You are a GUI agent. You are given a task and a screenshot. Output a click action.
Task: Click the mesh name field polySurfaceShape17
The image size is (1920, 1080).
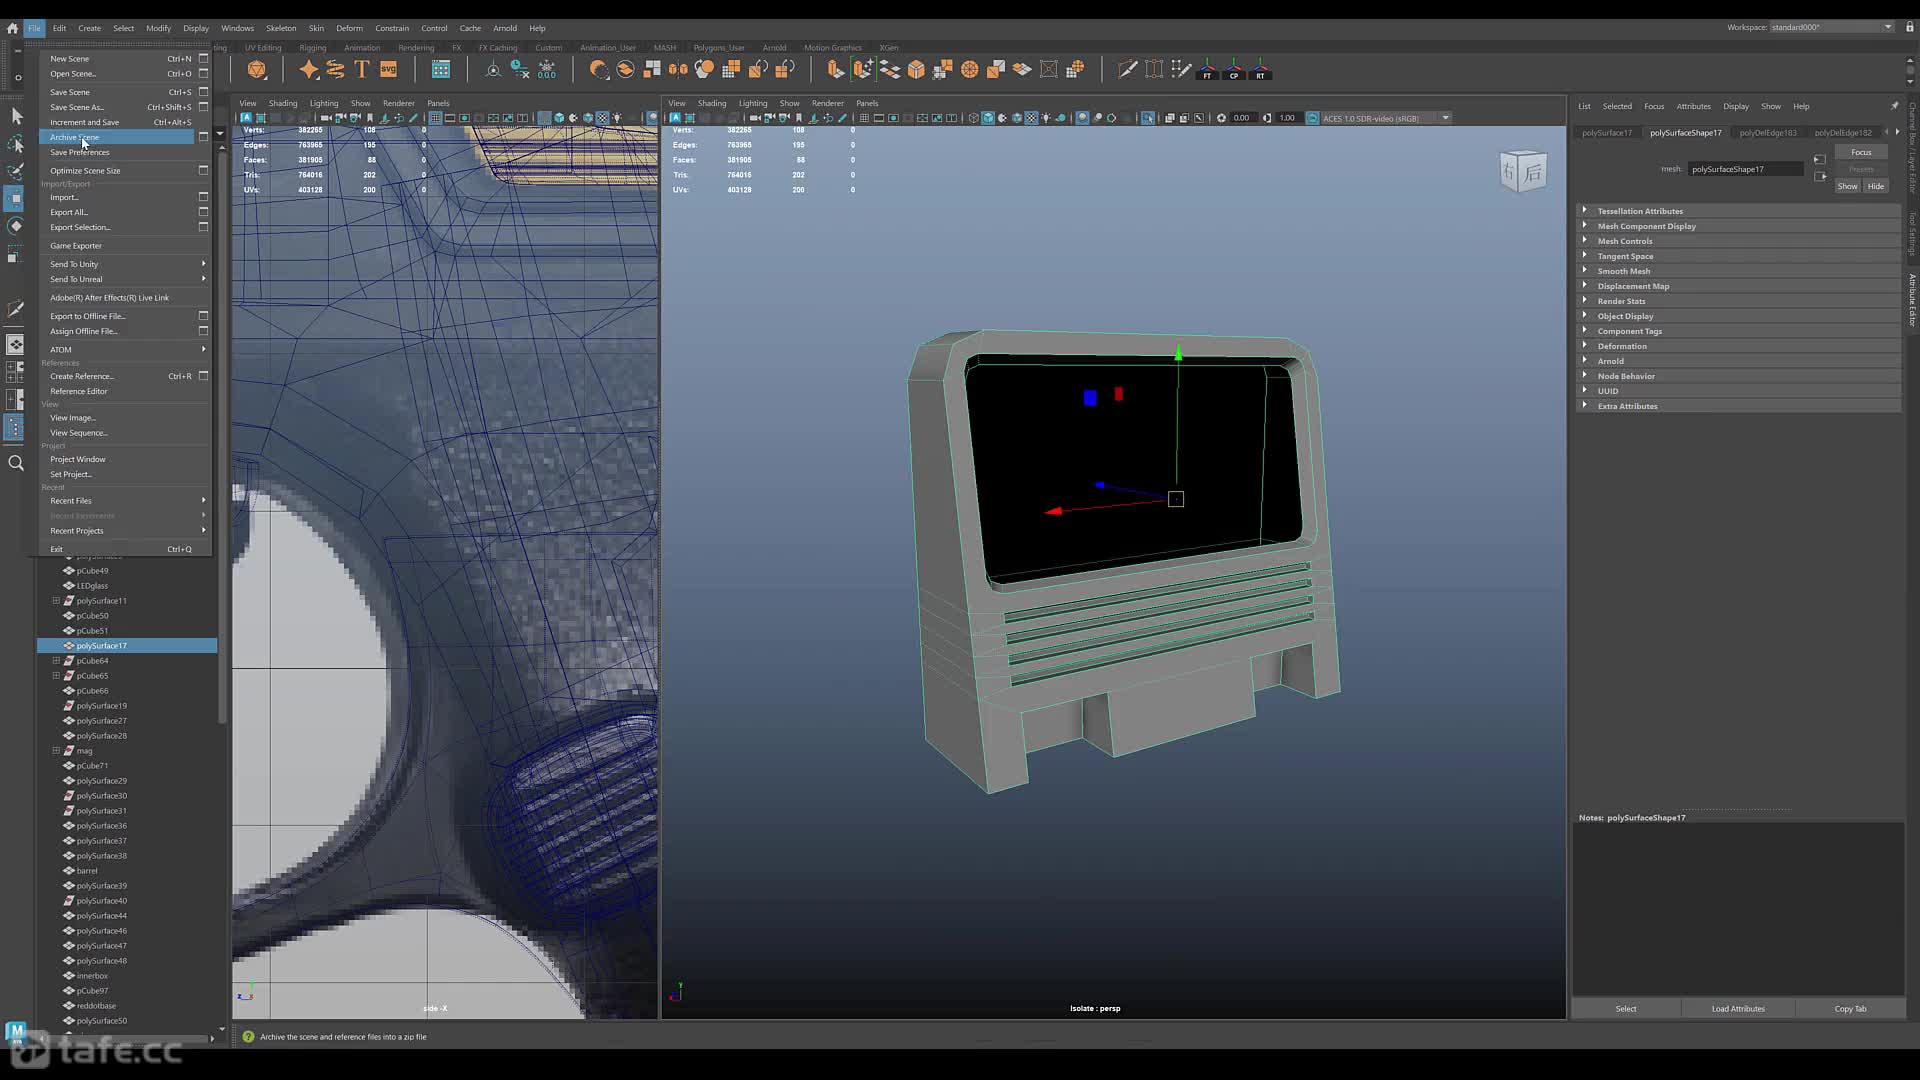tap(1746, 169)
